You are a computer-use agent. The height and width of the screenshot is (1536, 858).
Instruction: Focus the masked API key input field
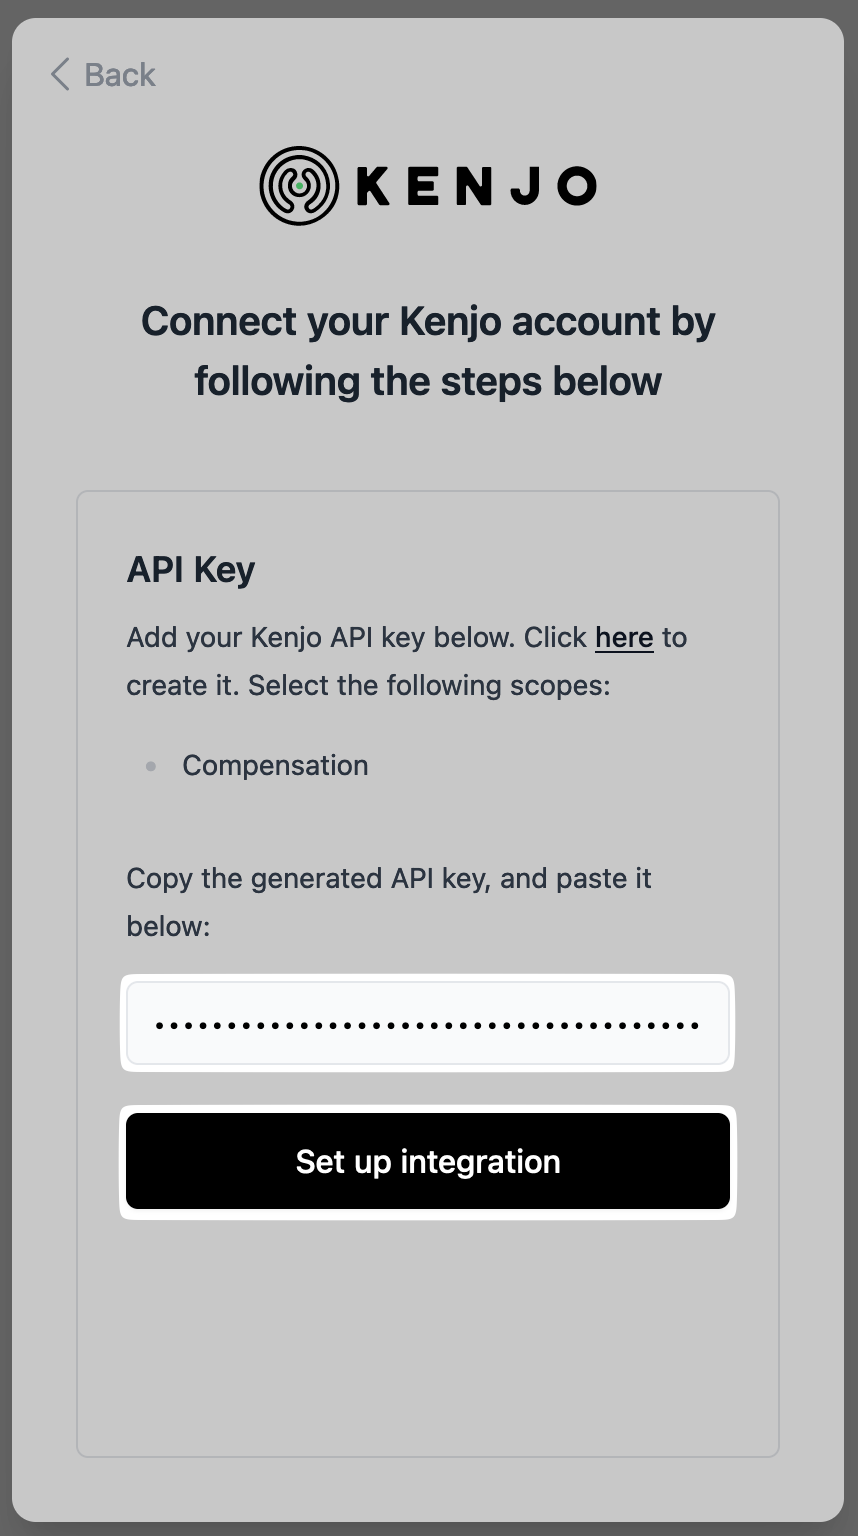click(428, 1023)
